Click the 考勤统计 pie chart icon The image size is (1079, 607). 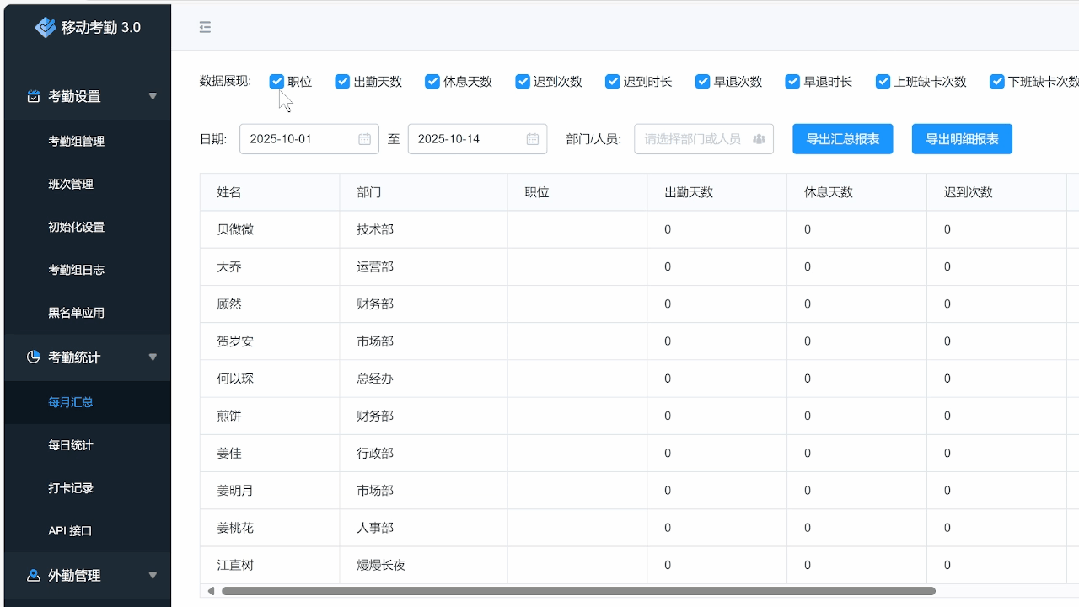(34, 357)
